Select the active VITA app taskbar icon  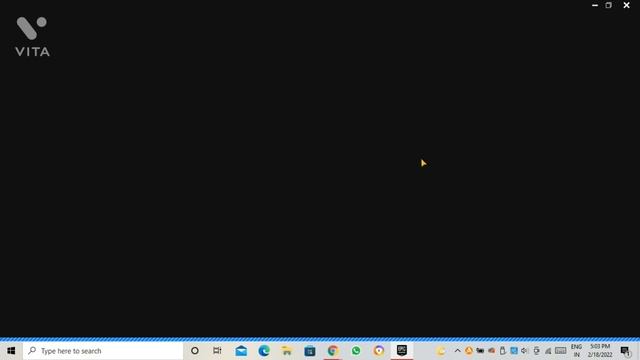click(402, 350)
